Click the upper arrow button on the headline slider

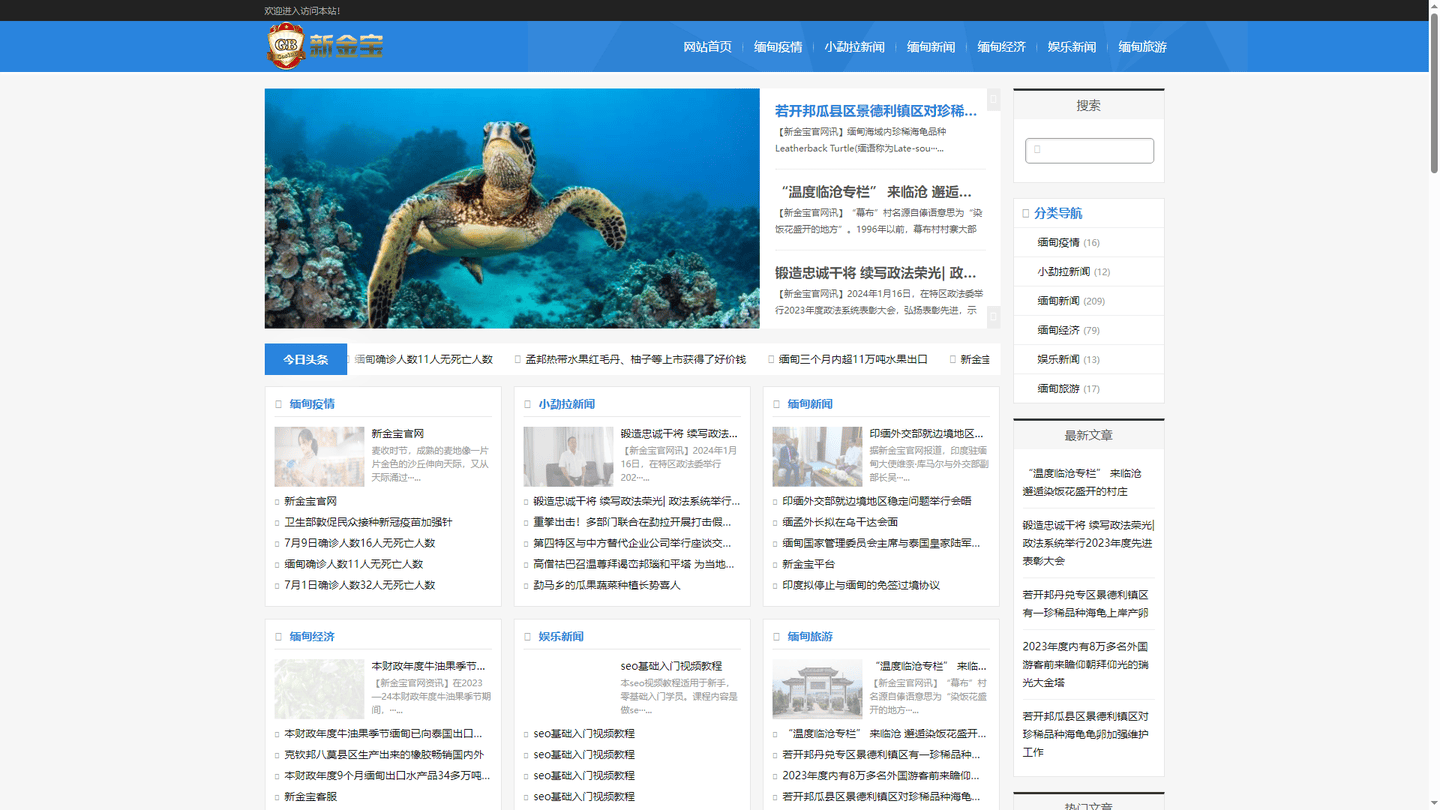993,99
